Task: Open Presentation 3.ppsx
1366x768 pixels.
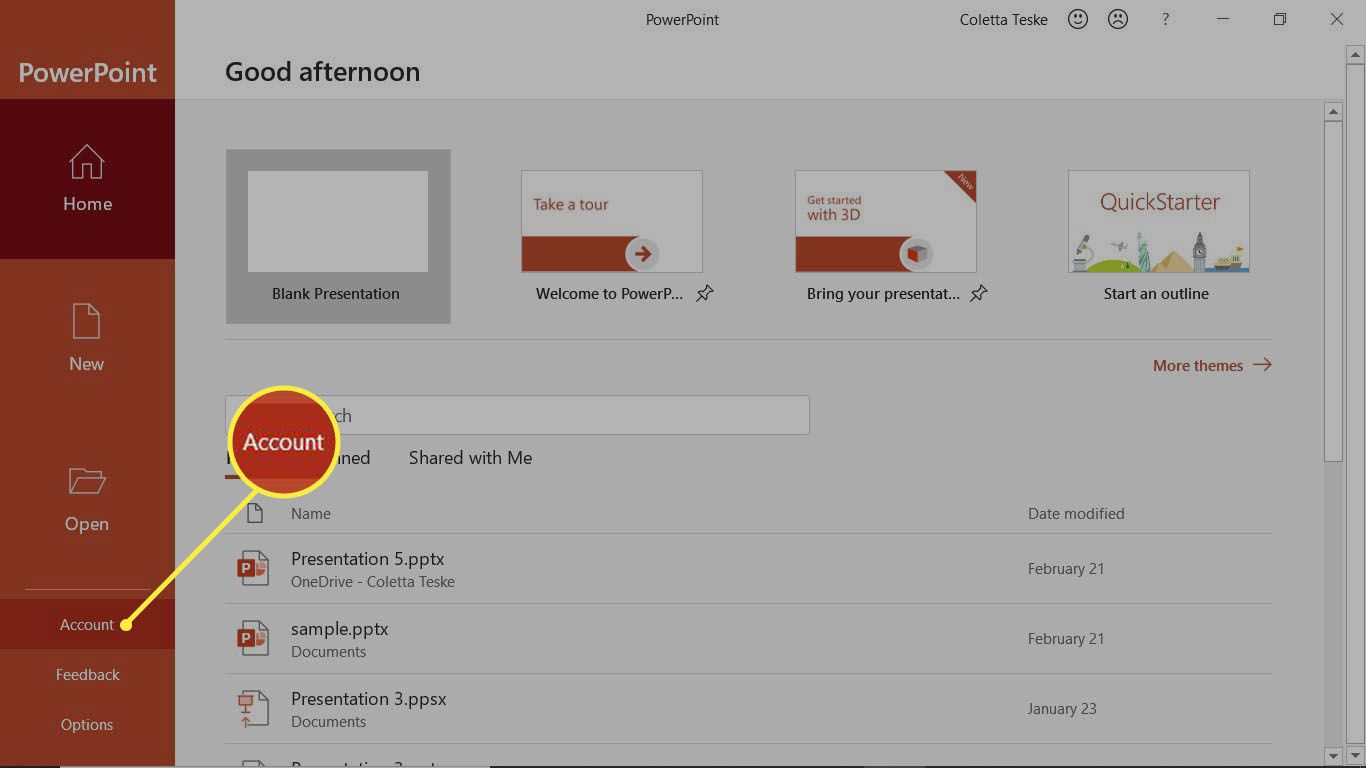Action: tap(749, 708)
